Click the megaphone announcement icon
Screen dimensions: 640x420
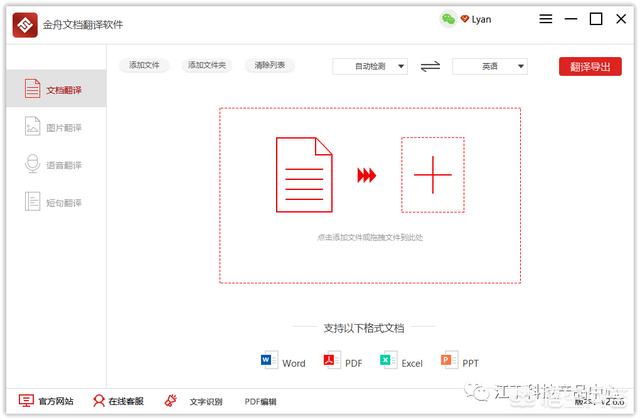[171, 401]
